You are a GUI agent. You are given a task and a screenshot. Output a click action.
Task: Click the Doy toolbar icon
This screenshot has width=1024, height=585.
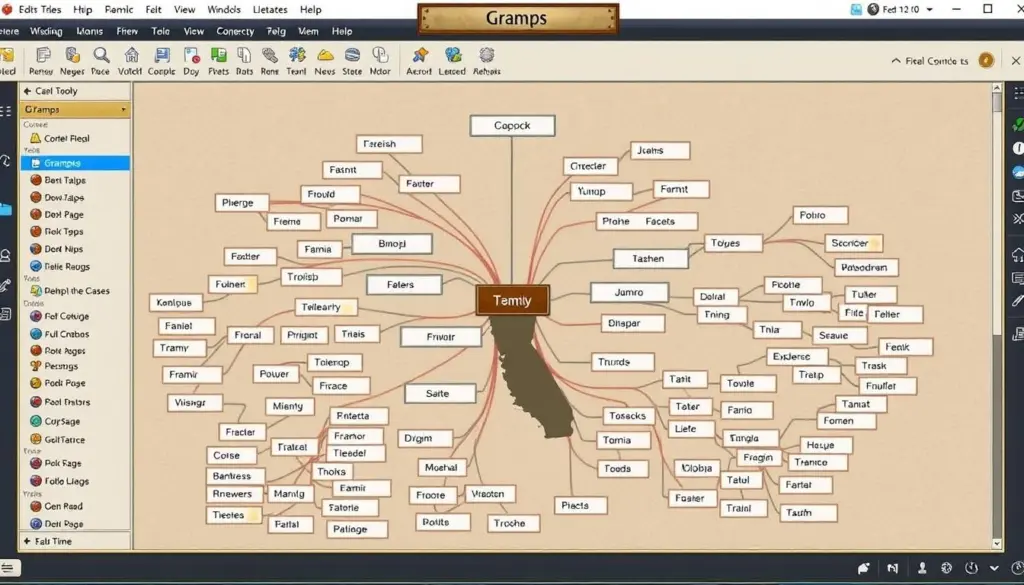click(x=191, y=55)
